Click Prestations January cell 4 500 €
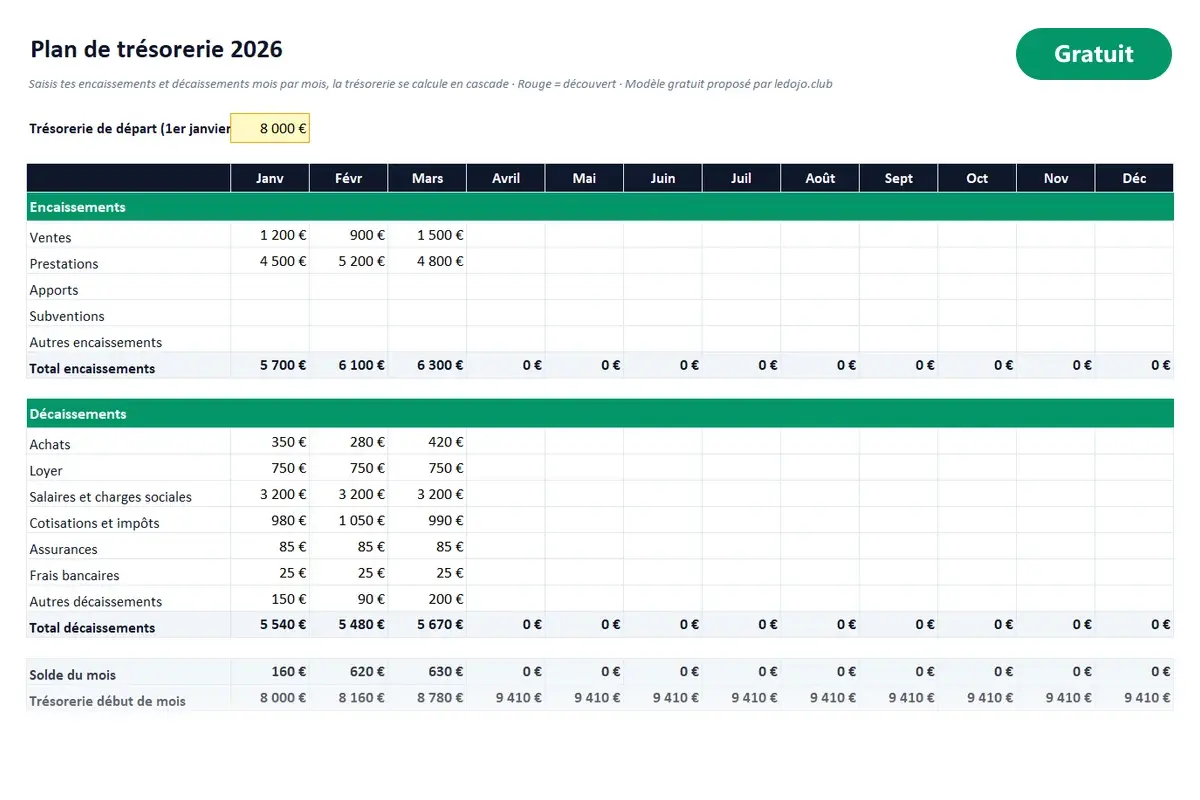 (270, 261)
